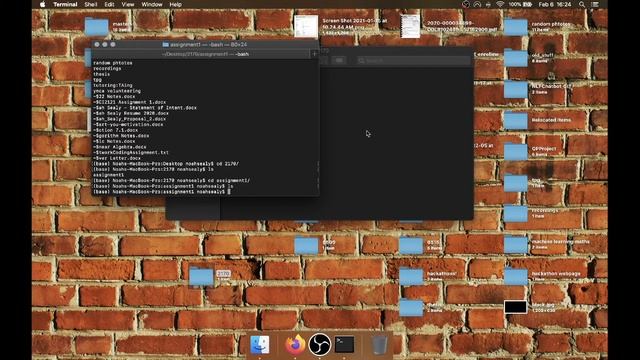Screen dimensions: 640x360
Task: Open the View menu
Action: (128, 4)
